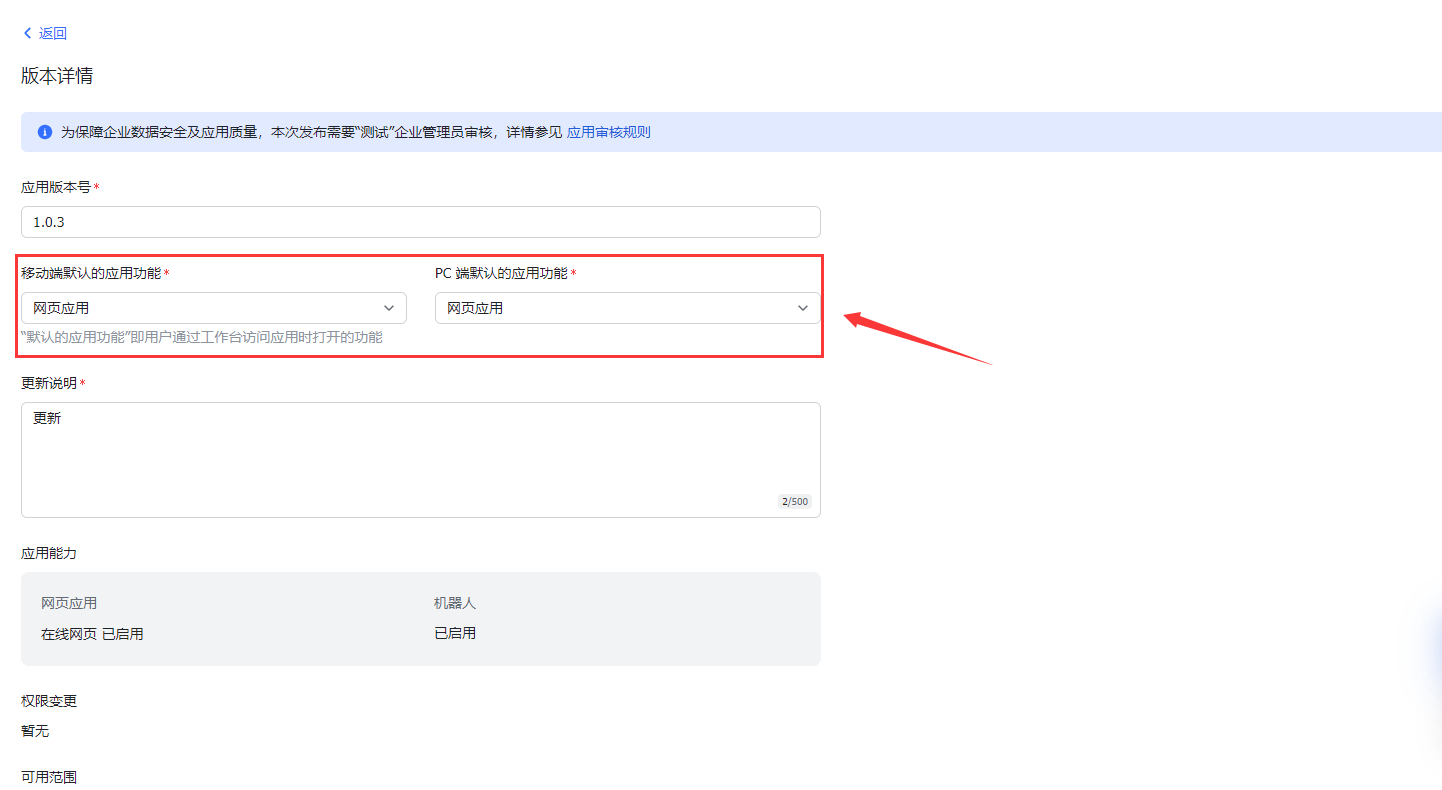Click the chevron in the mobile dropdown

tap(389, 308)
